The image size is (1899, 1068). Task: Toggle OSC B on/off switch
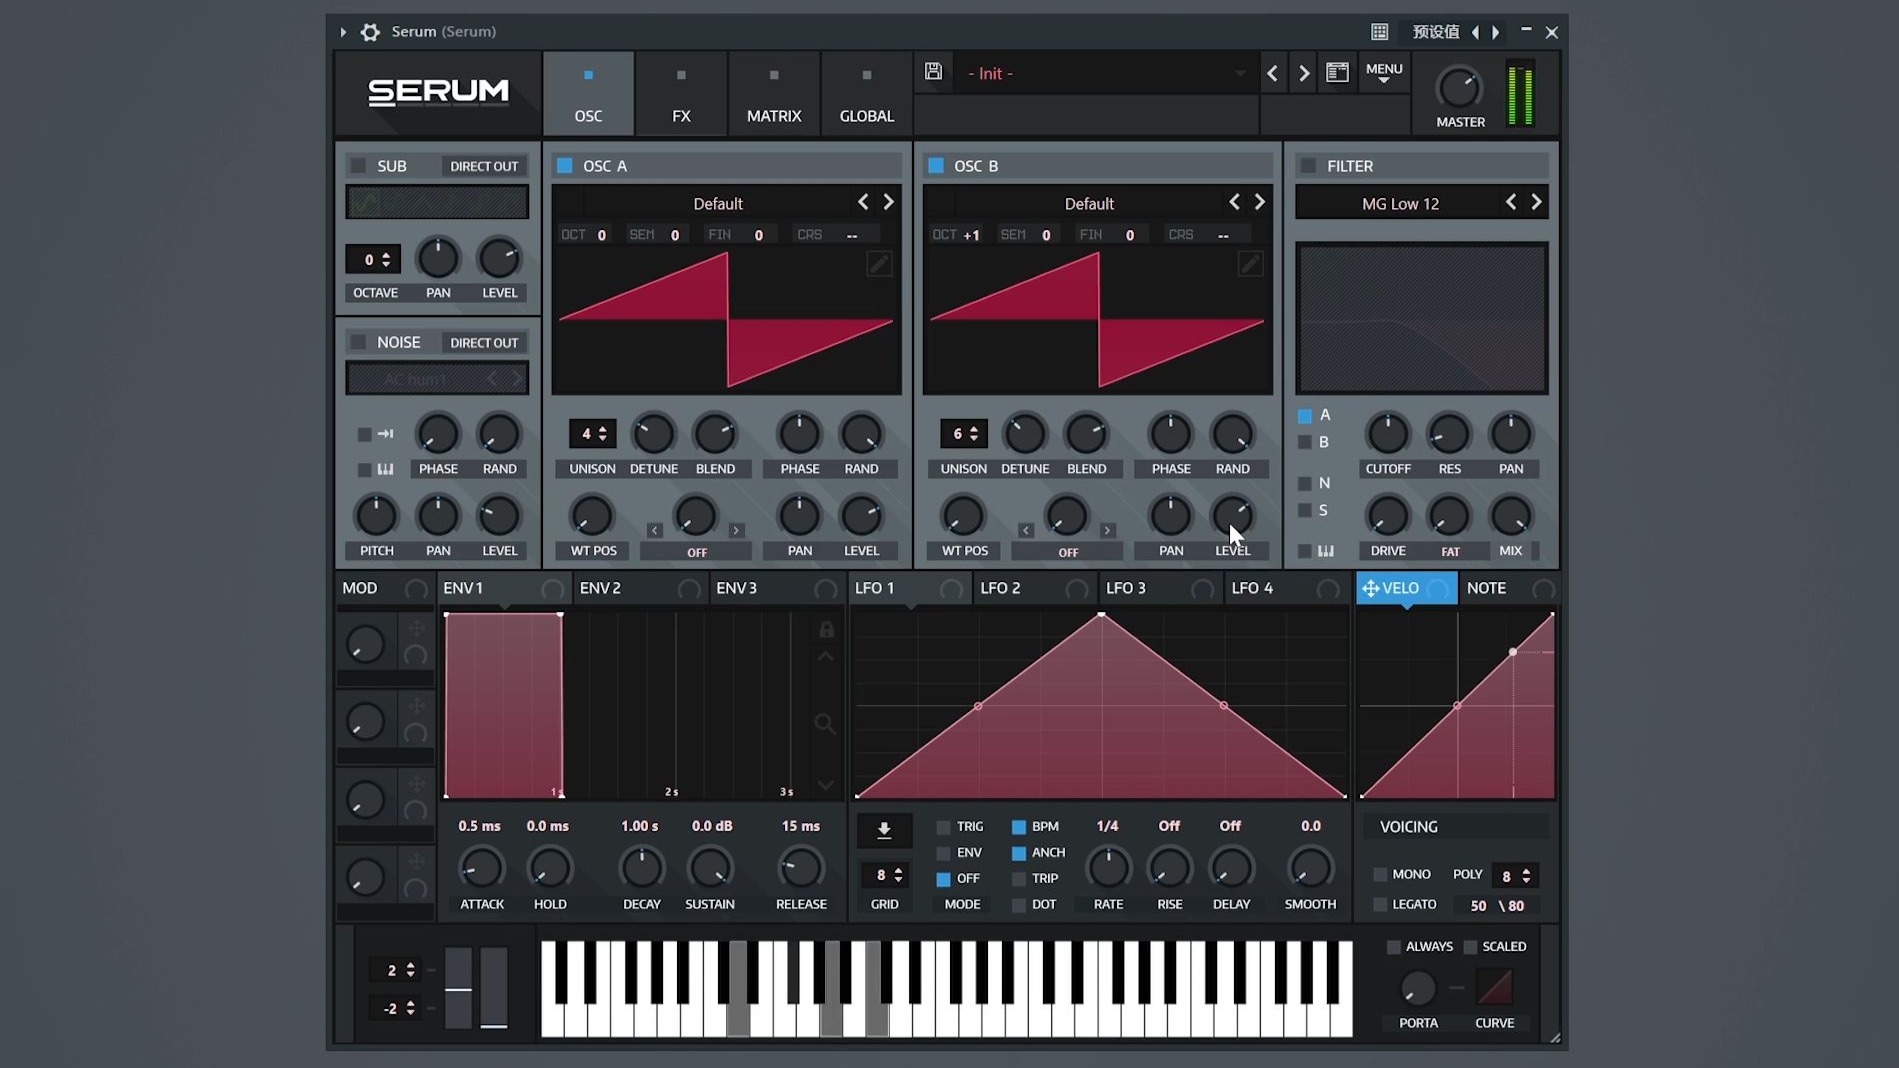coord(936,165)
